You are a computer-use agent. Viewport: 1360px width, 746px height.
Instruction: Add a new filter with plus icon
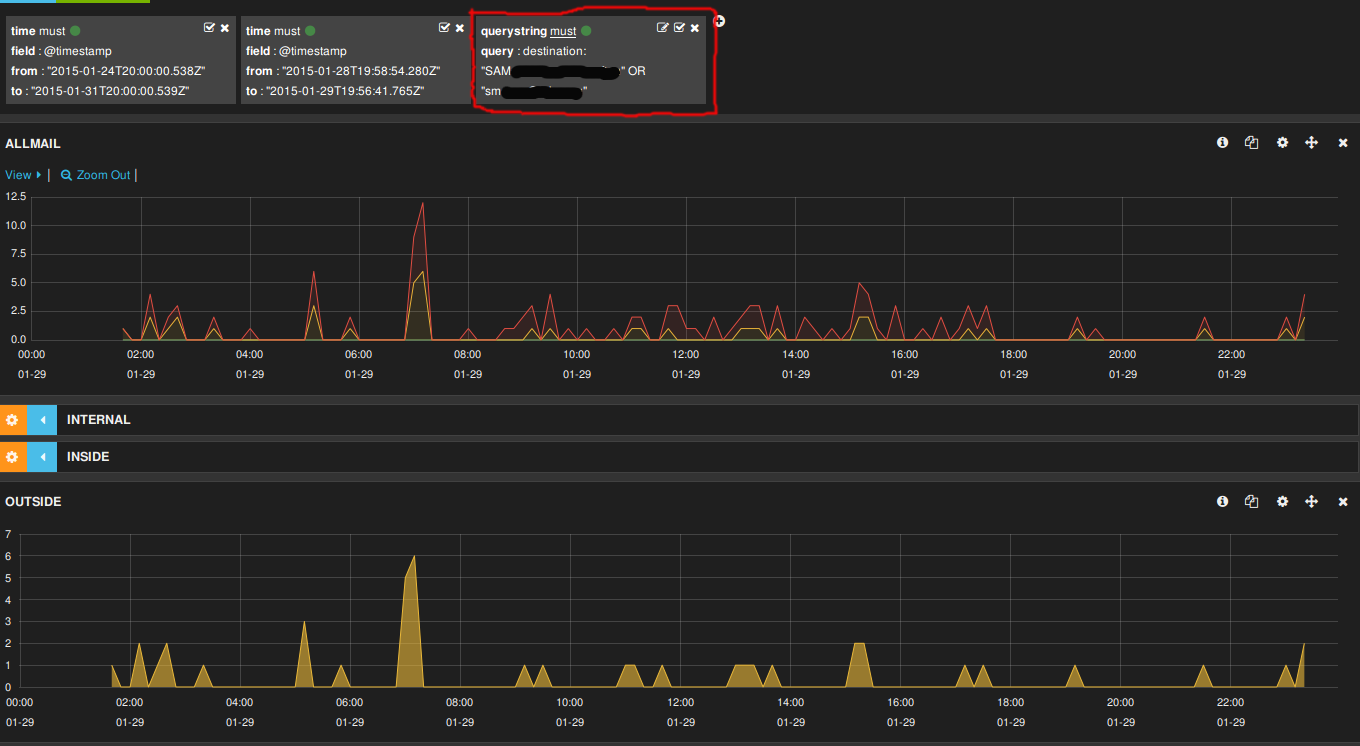(719, 21)
